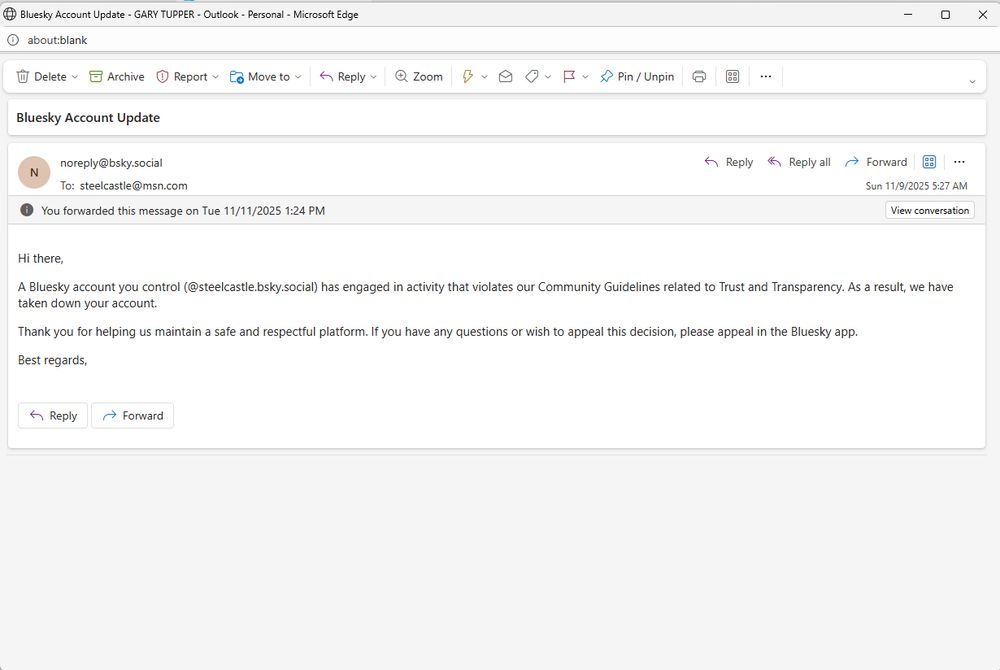Click the Categorize tag icon
Screen dimensions: 1000x670
[x=532, y=76]
